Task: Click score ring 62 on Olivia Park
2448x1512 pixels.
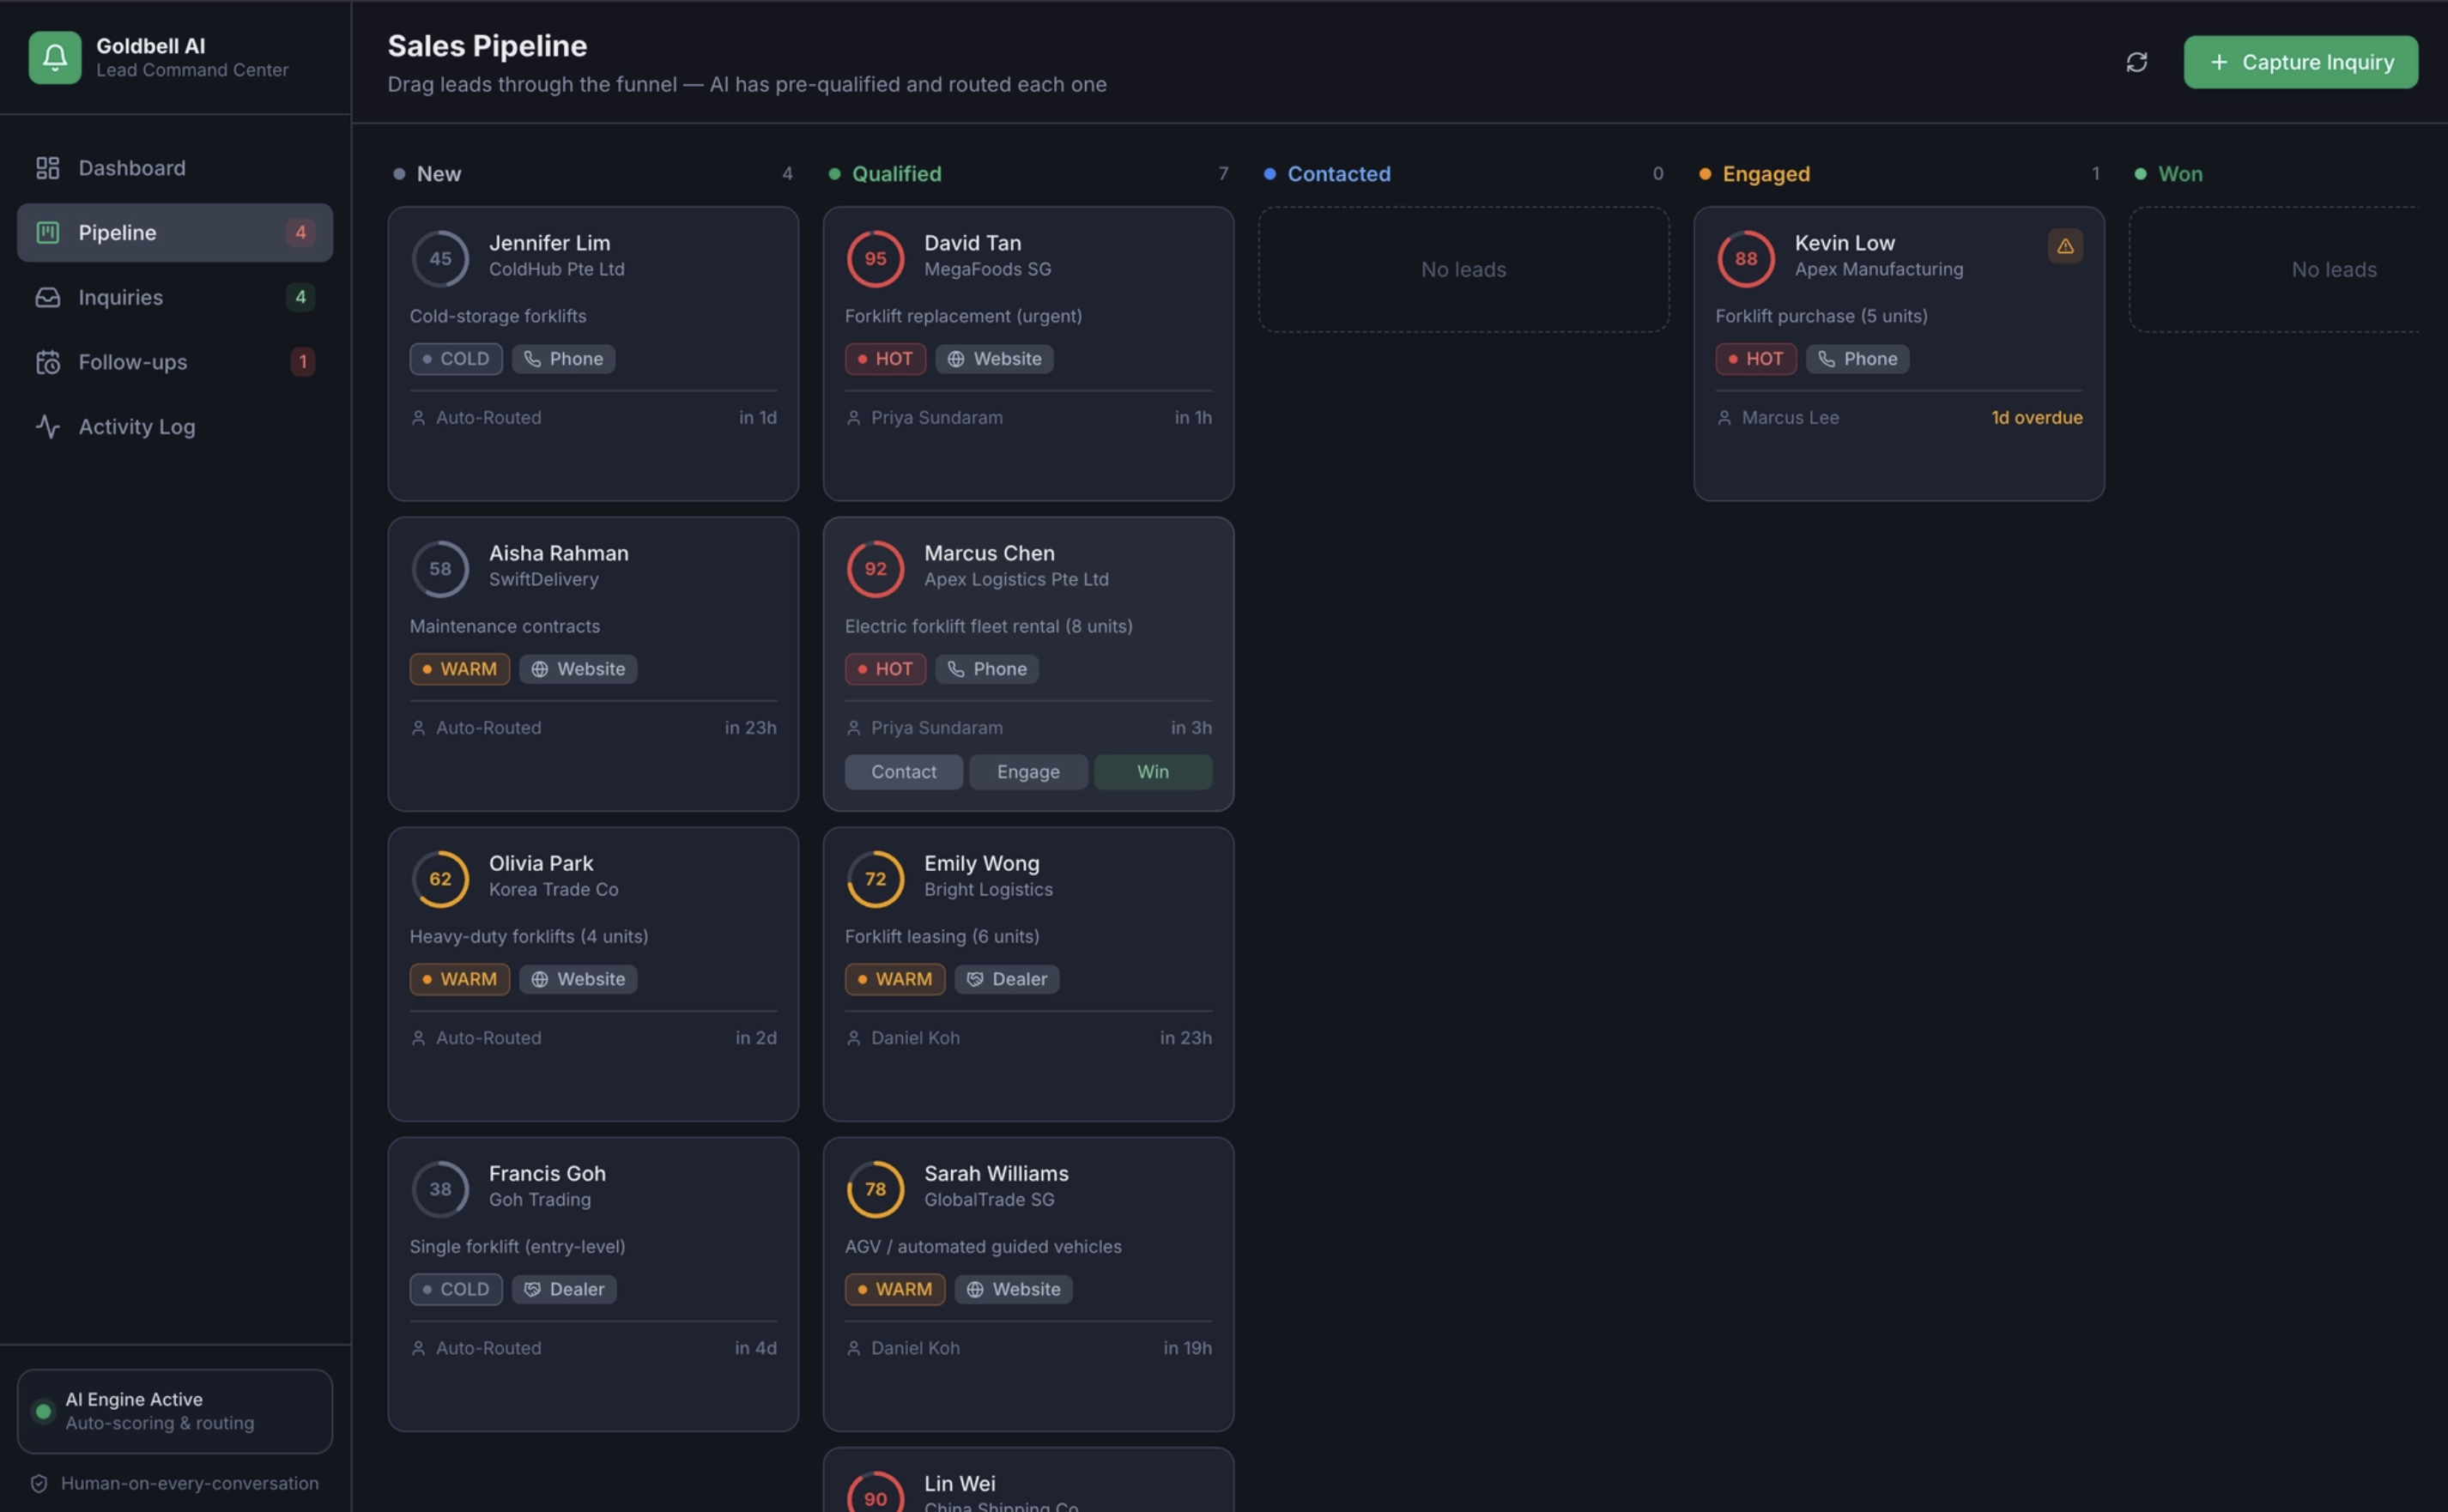Action: (440, 879)
